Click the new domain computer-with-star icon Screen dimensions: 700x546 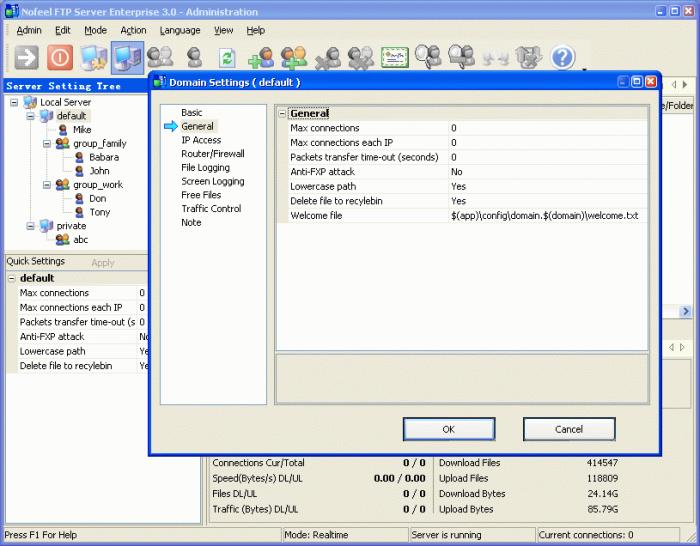94,58
